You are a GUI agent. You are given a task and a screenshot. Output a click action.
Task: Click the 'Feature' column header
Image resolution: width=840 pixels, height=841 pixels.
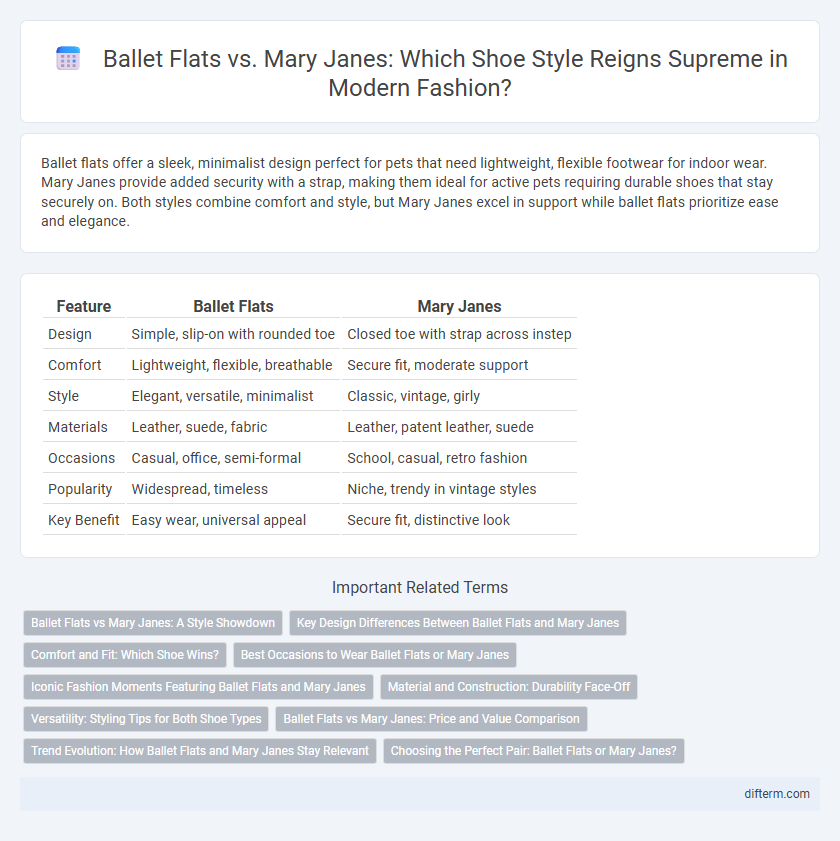pos(84,306)
